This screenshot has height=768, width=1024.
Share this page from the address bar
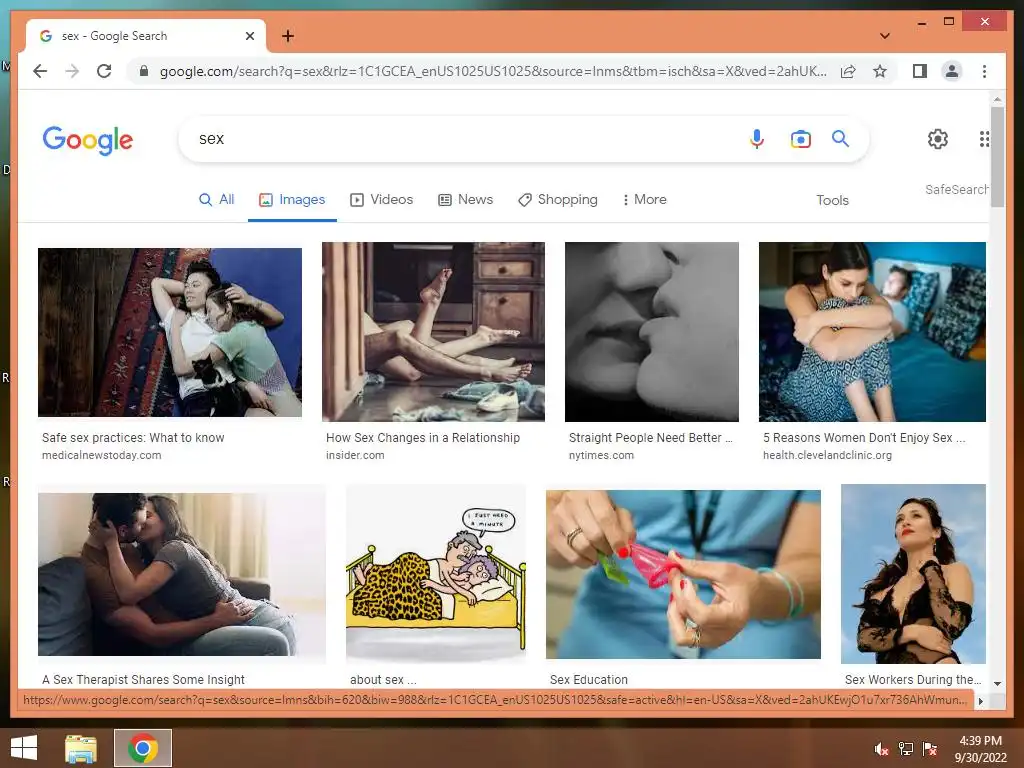coord(848,71)
